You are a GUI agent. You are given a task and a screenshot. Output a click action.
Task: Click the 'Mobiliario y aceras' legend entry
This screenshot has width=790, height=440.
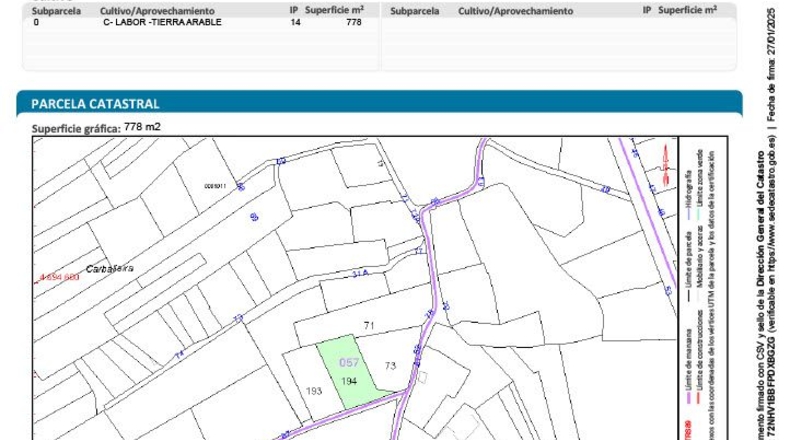699,257
